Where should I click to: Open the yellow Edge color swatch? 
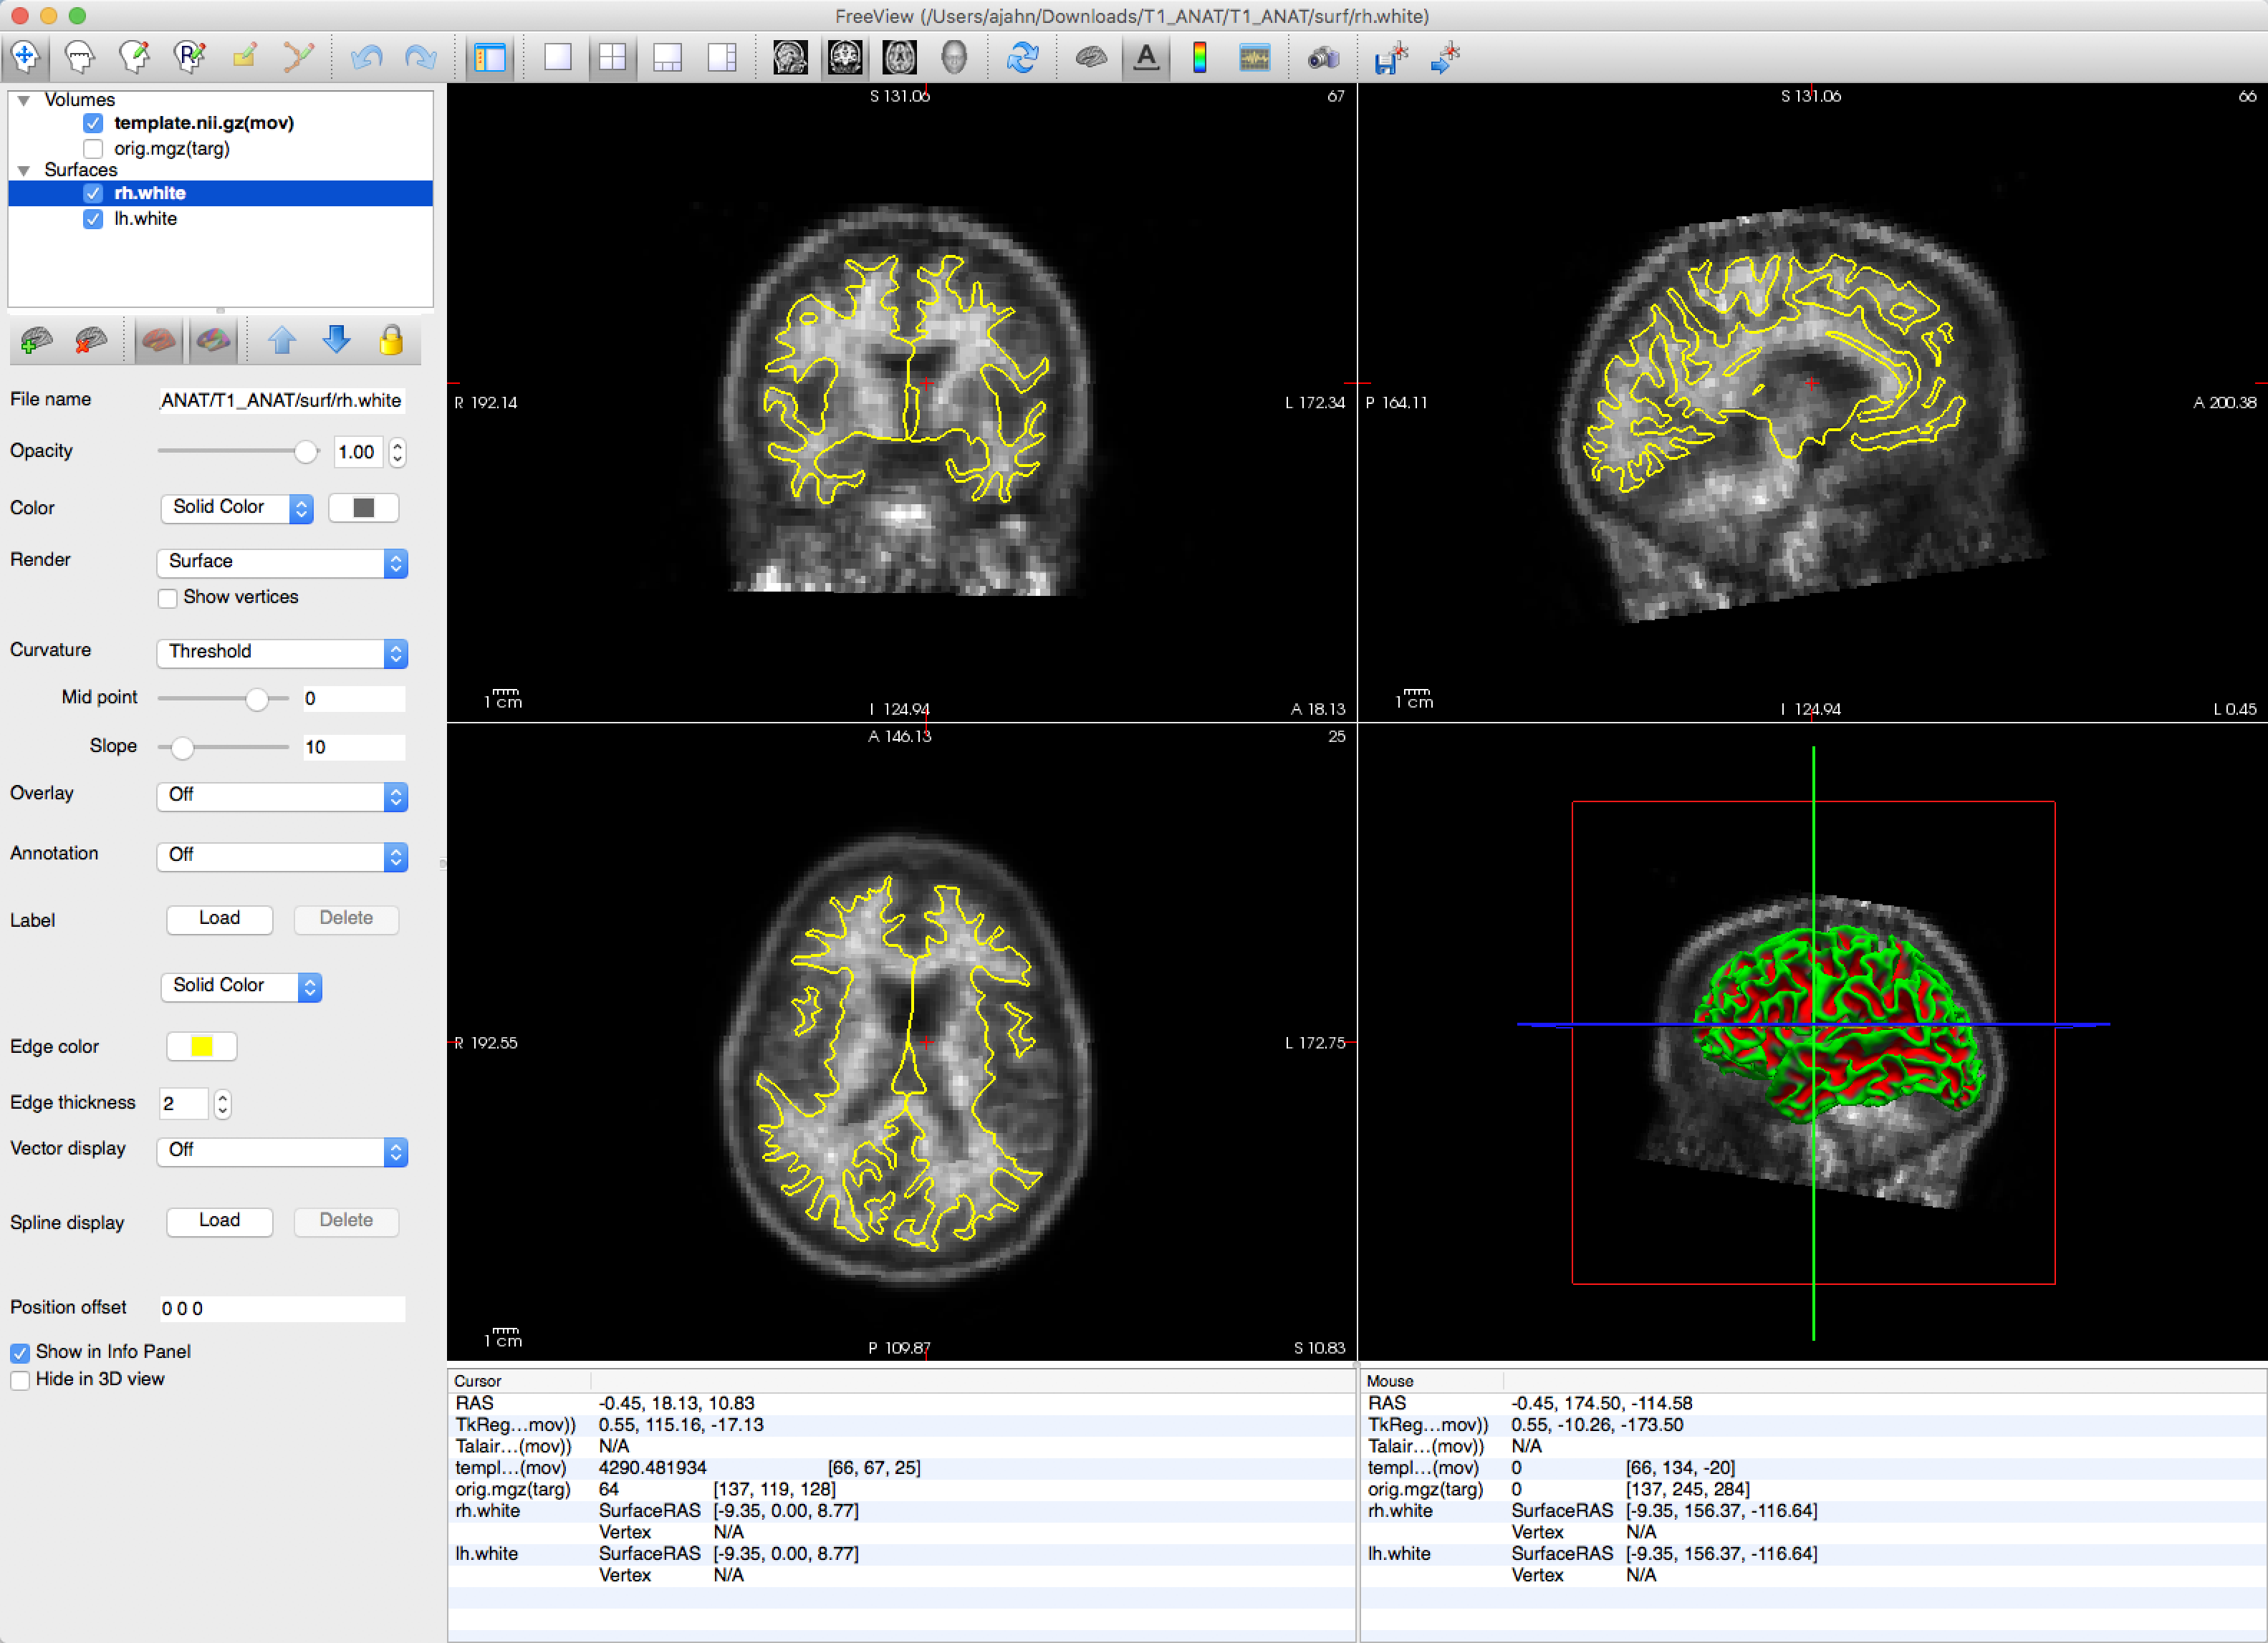tap(201, 1047)
